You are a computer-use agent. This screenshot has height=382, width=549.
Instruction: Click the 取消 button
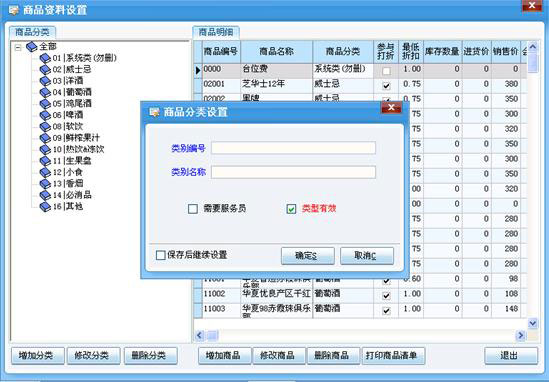[367, 256]
